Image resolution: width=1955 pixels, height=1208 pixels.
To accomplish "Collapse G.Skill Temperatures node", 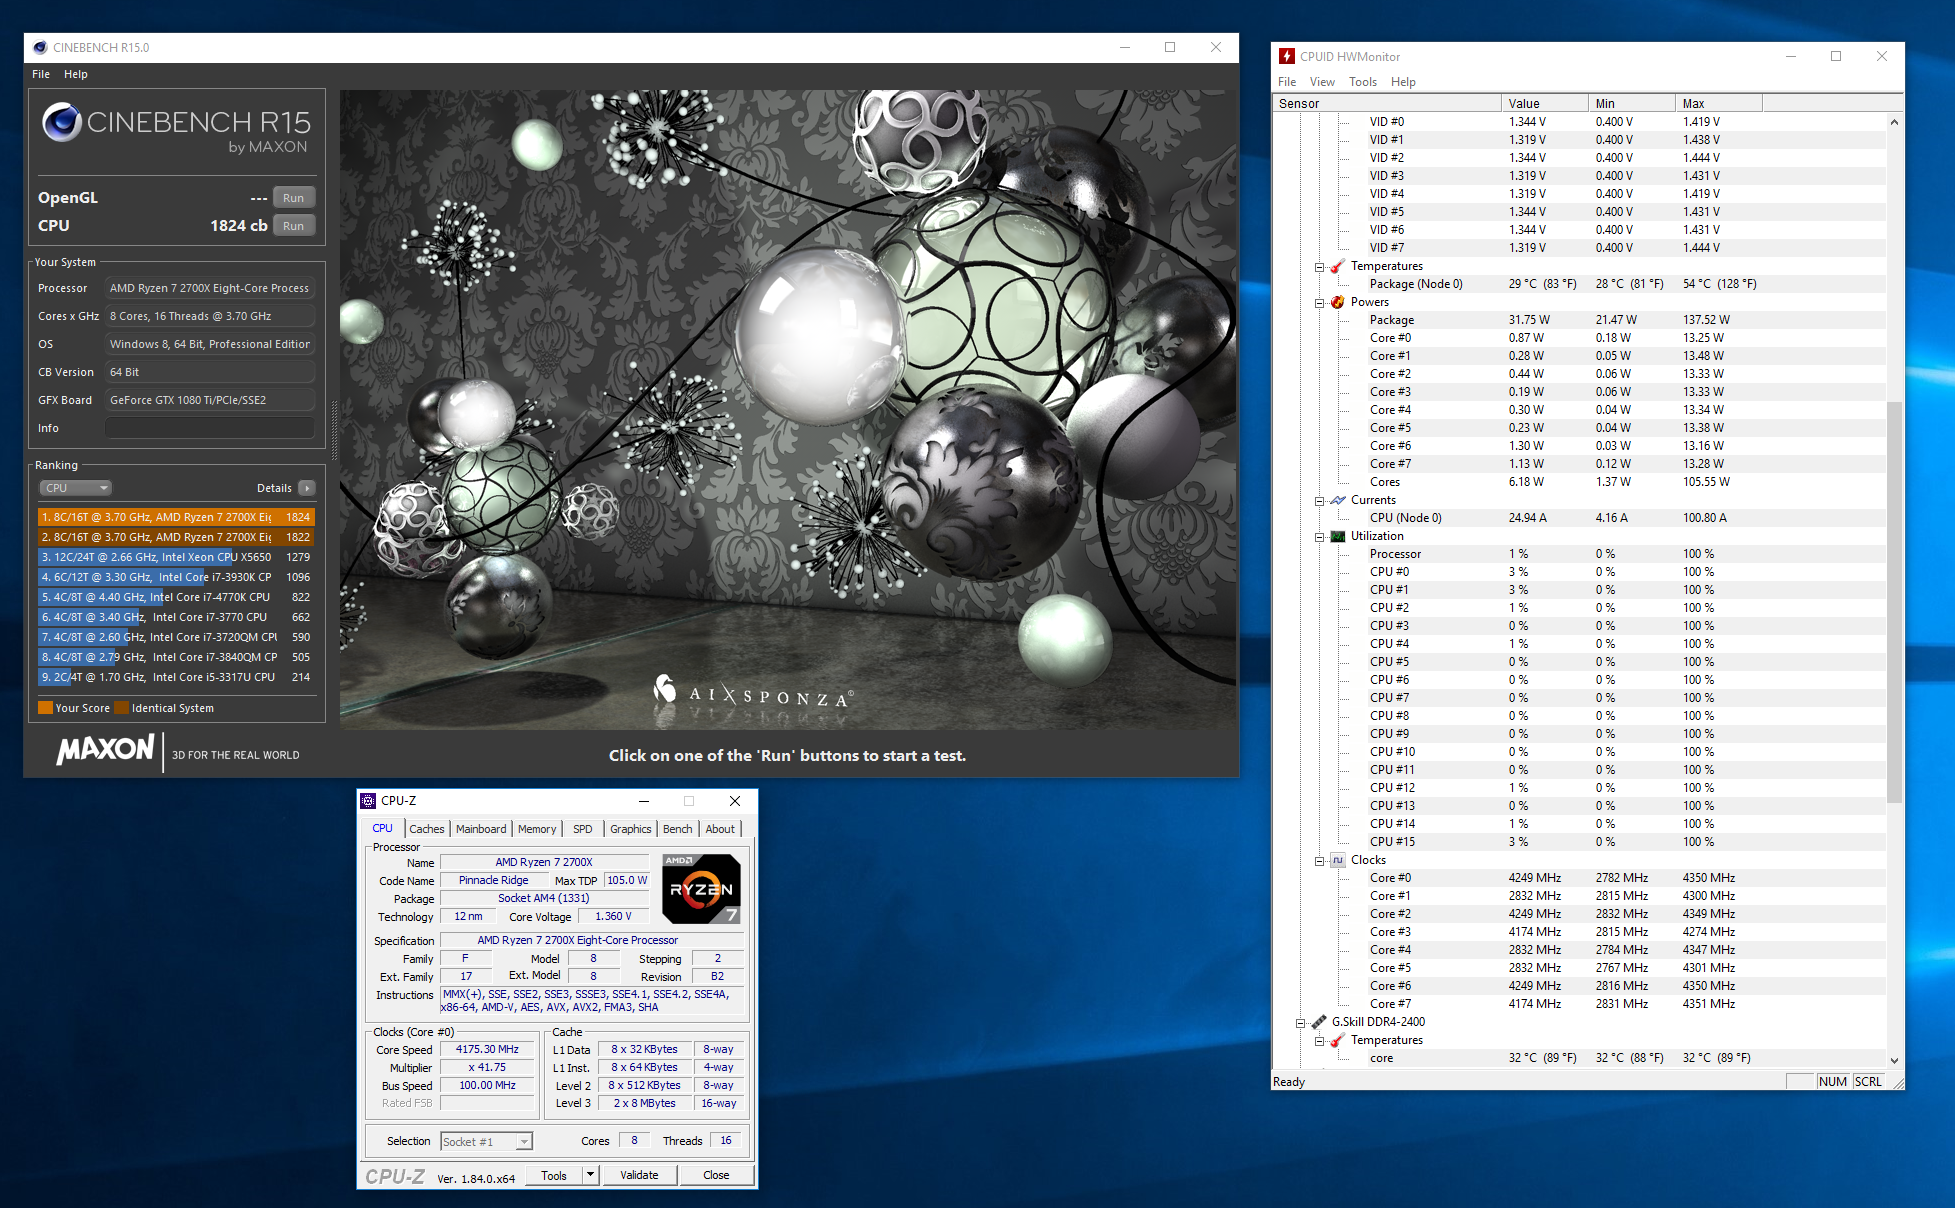I will click(x=1320, y=1041).
